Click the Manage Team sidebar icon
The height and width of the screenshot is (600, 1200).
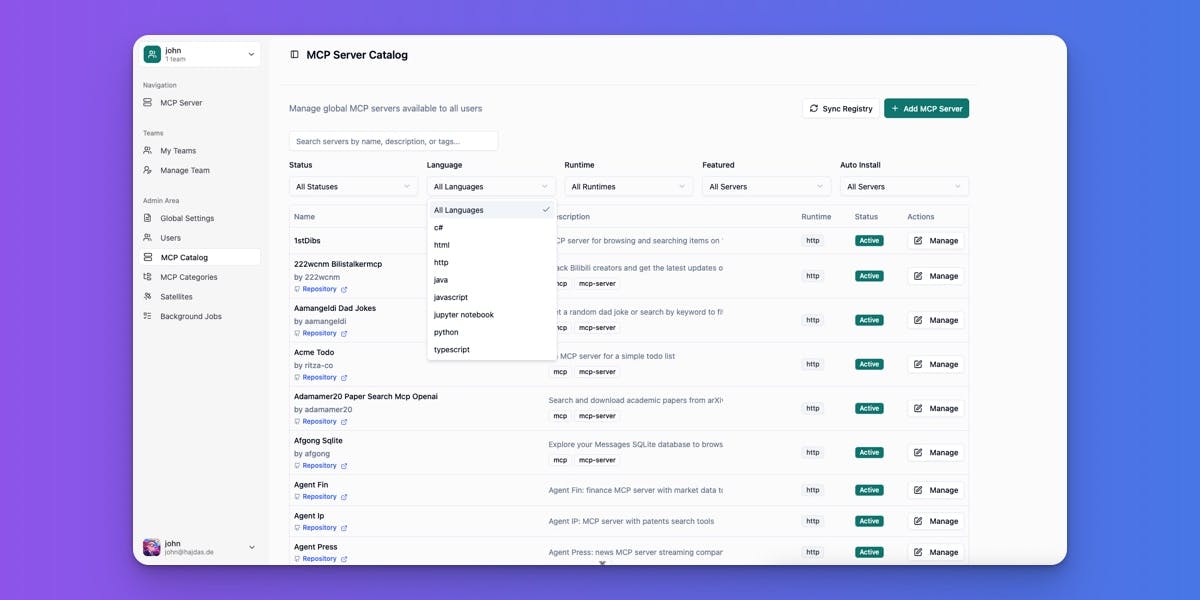[148, 170]
